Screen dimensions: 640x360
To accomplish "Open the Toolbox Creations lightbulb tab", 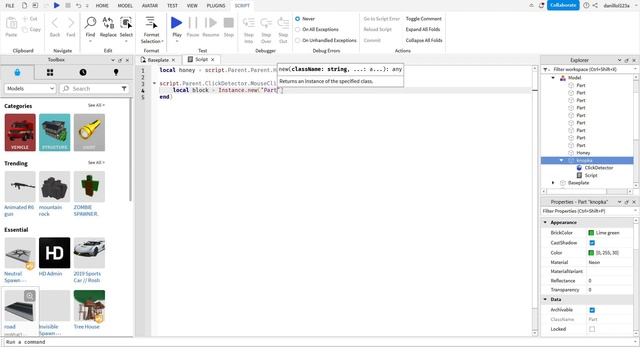I will pos(116,72).
